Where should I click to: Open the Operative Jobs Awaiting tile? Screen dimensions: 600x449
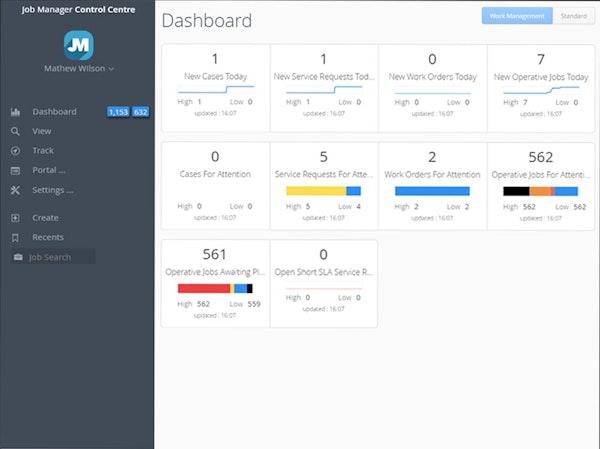tap(215, 283)
